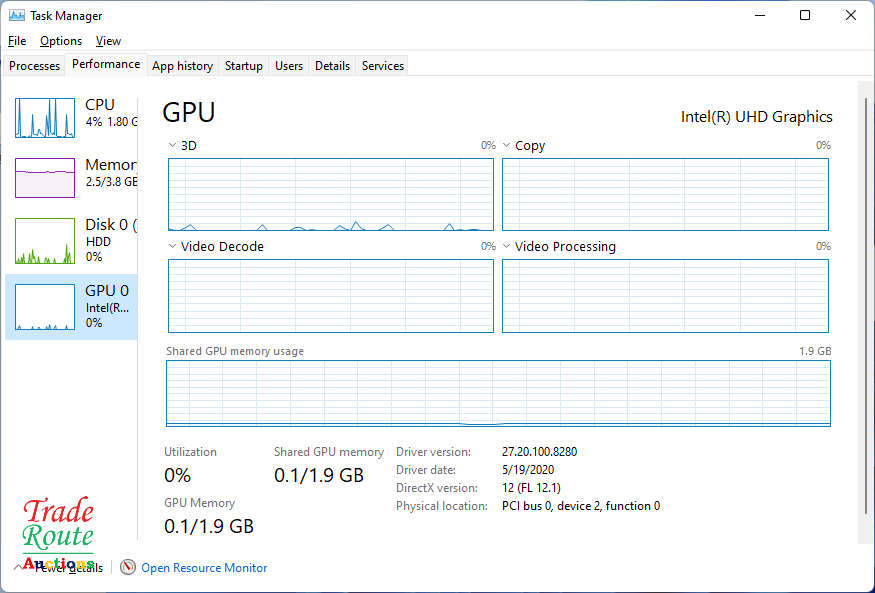Open the Options menu
The width and height of the screenshot is (875, 593).
(x=61, y=41)
